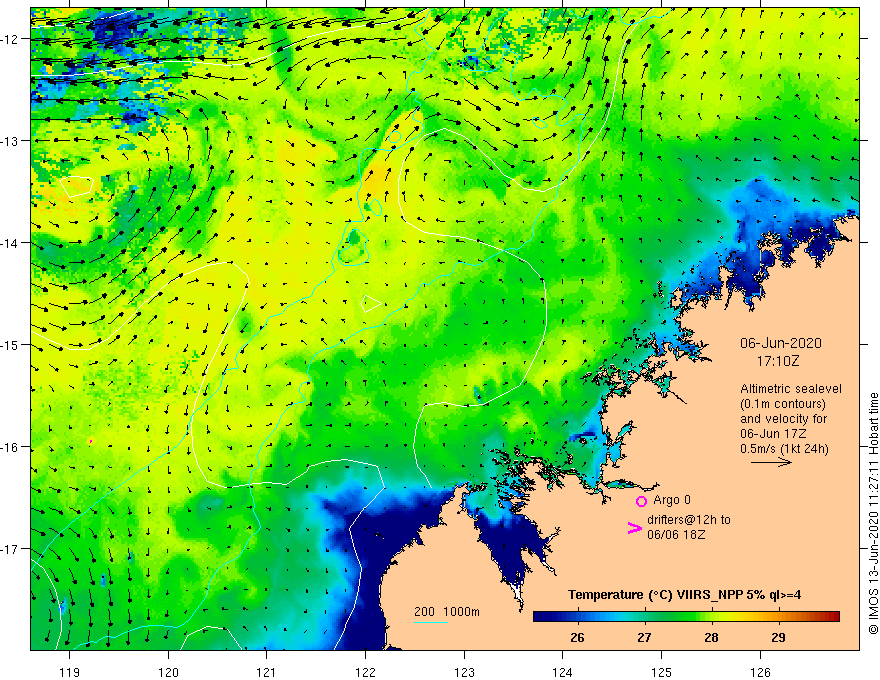Click the -14 latitude axis label

11,243
